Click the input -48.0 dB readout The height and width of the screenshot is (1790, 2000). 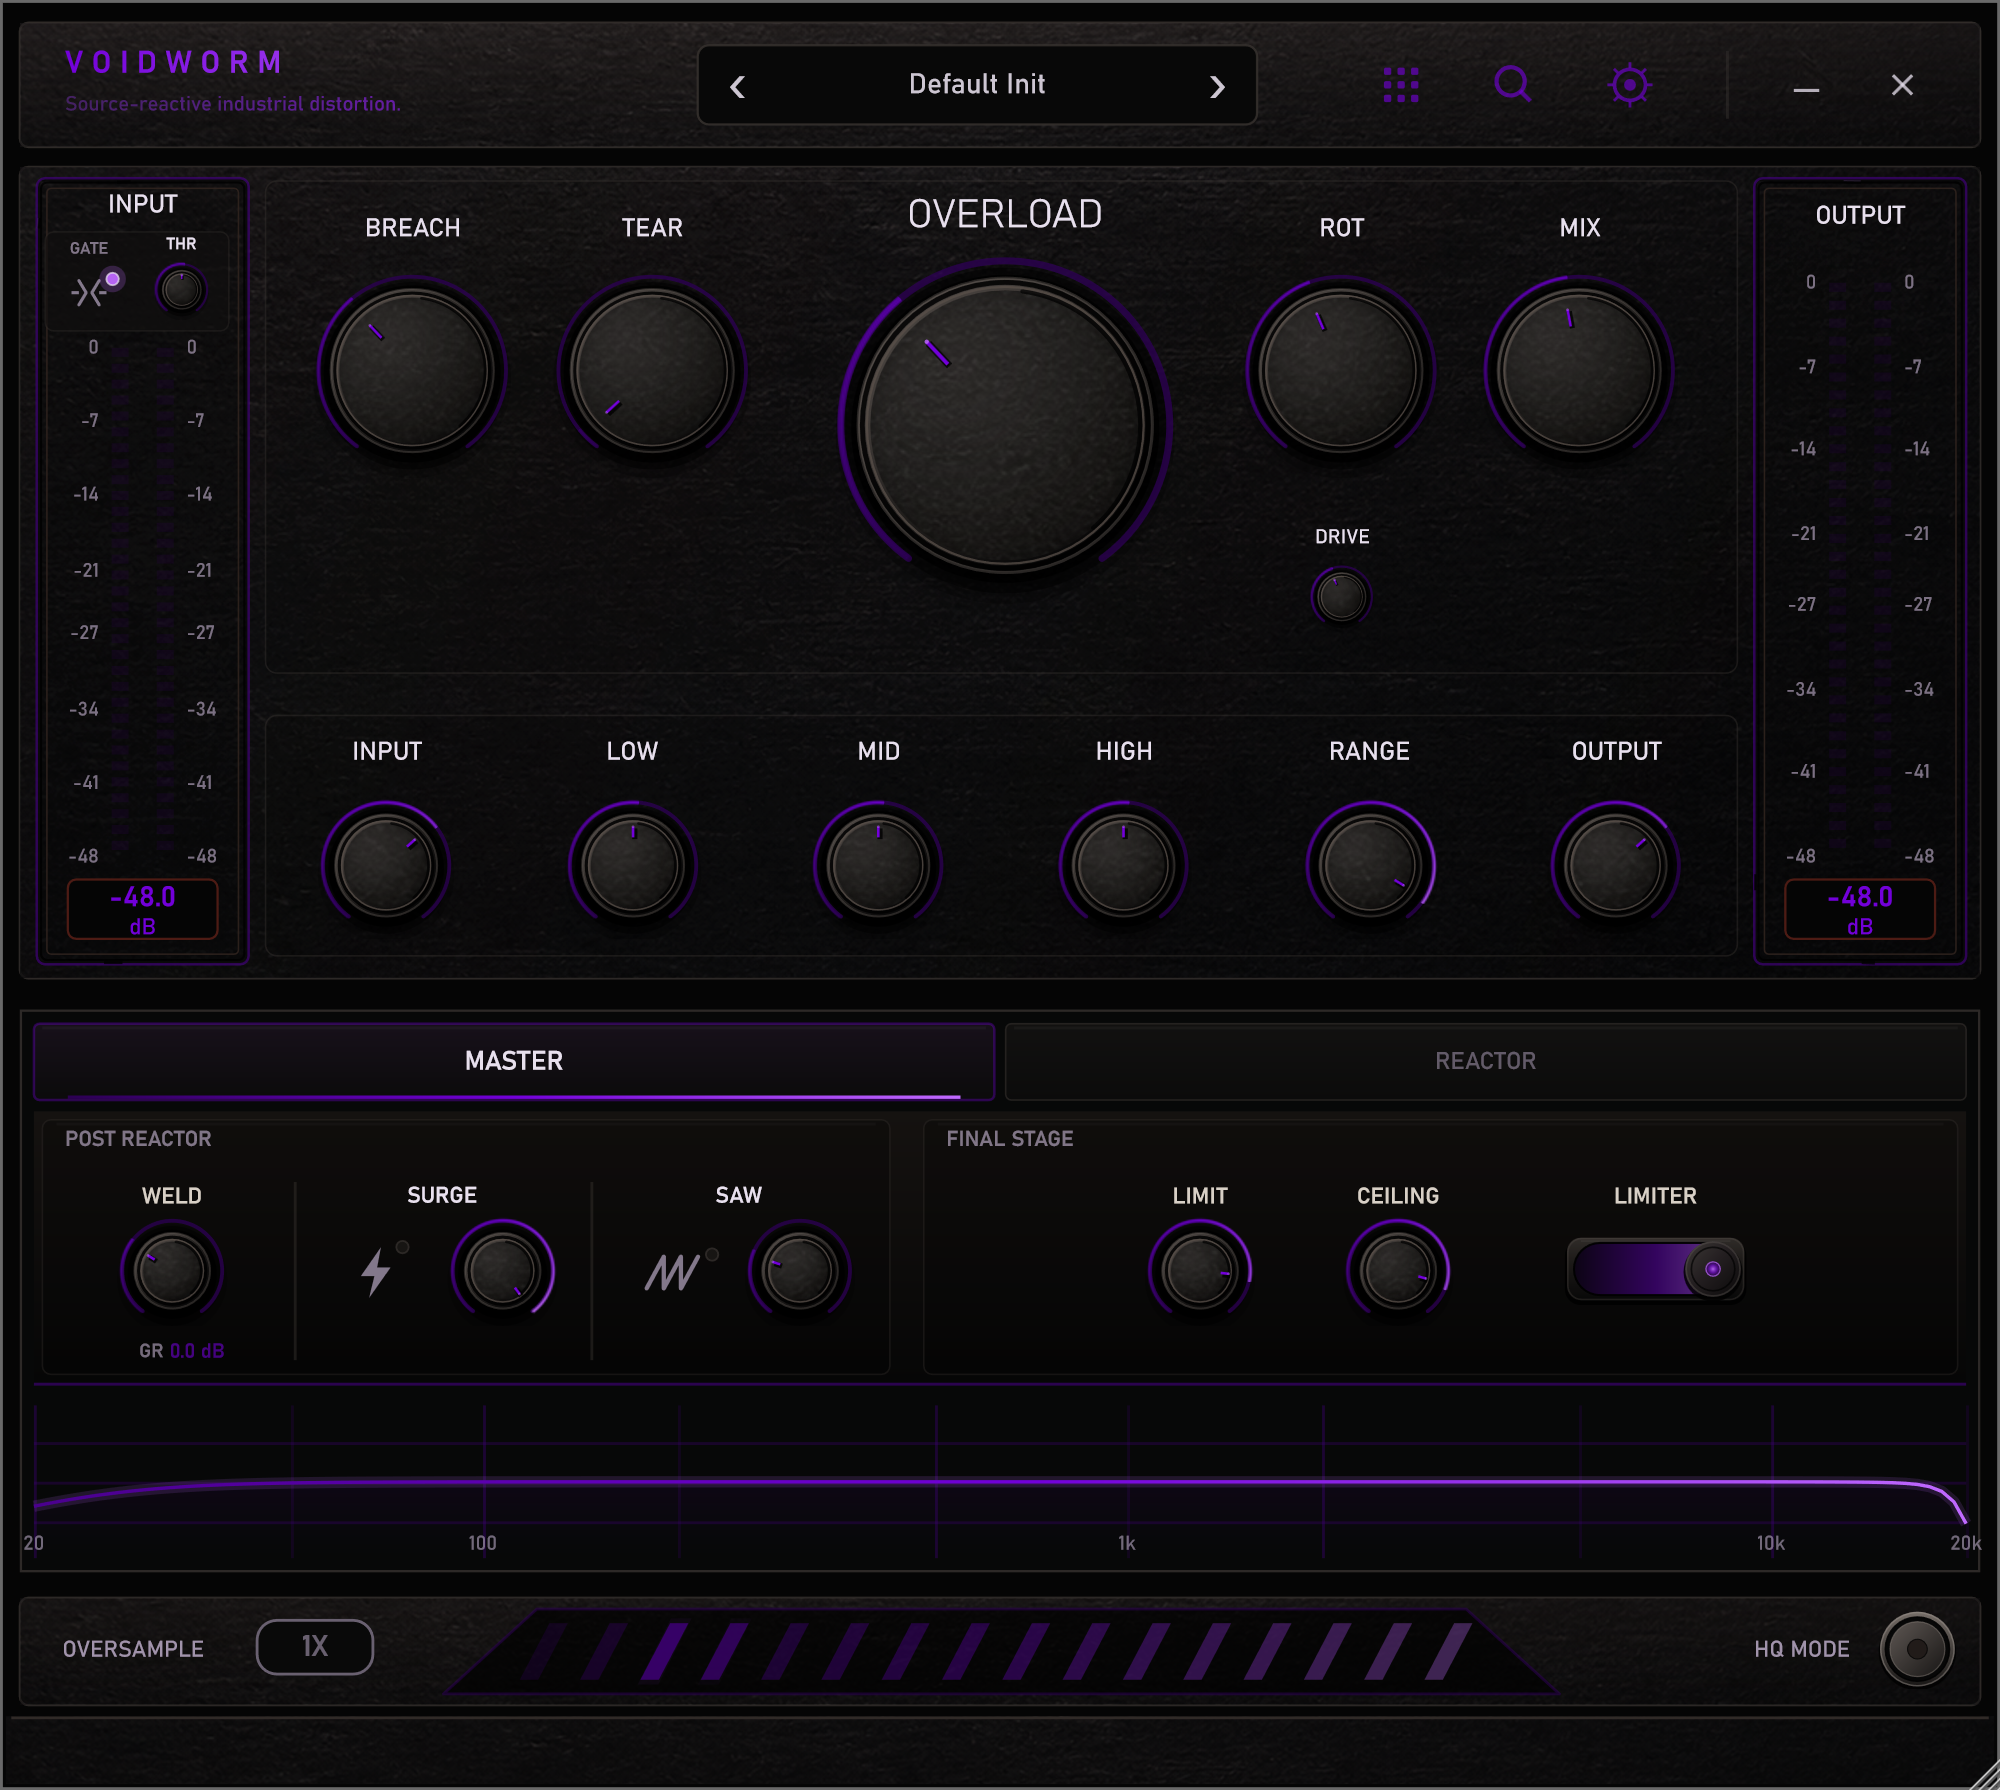pyautogui.click(x=142, y=909)
